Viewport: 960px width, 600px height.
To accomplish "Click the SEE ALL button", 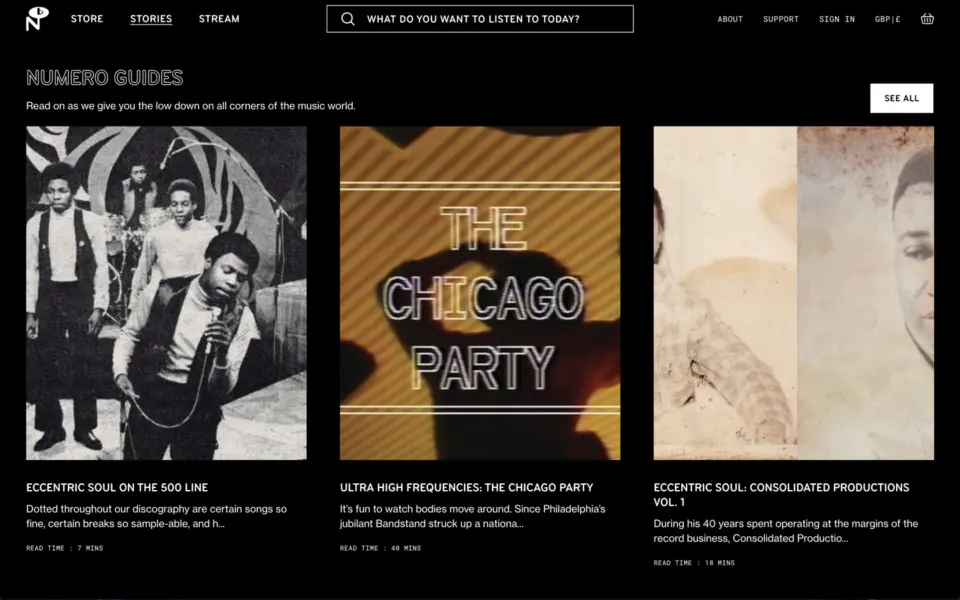I will pyautogui.click(x=901, y=98).
